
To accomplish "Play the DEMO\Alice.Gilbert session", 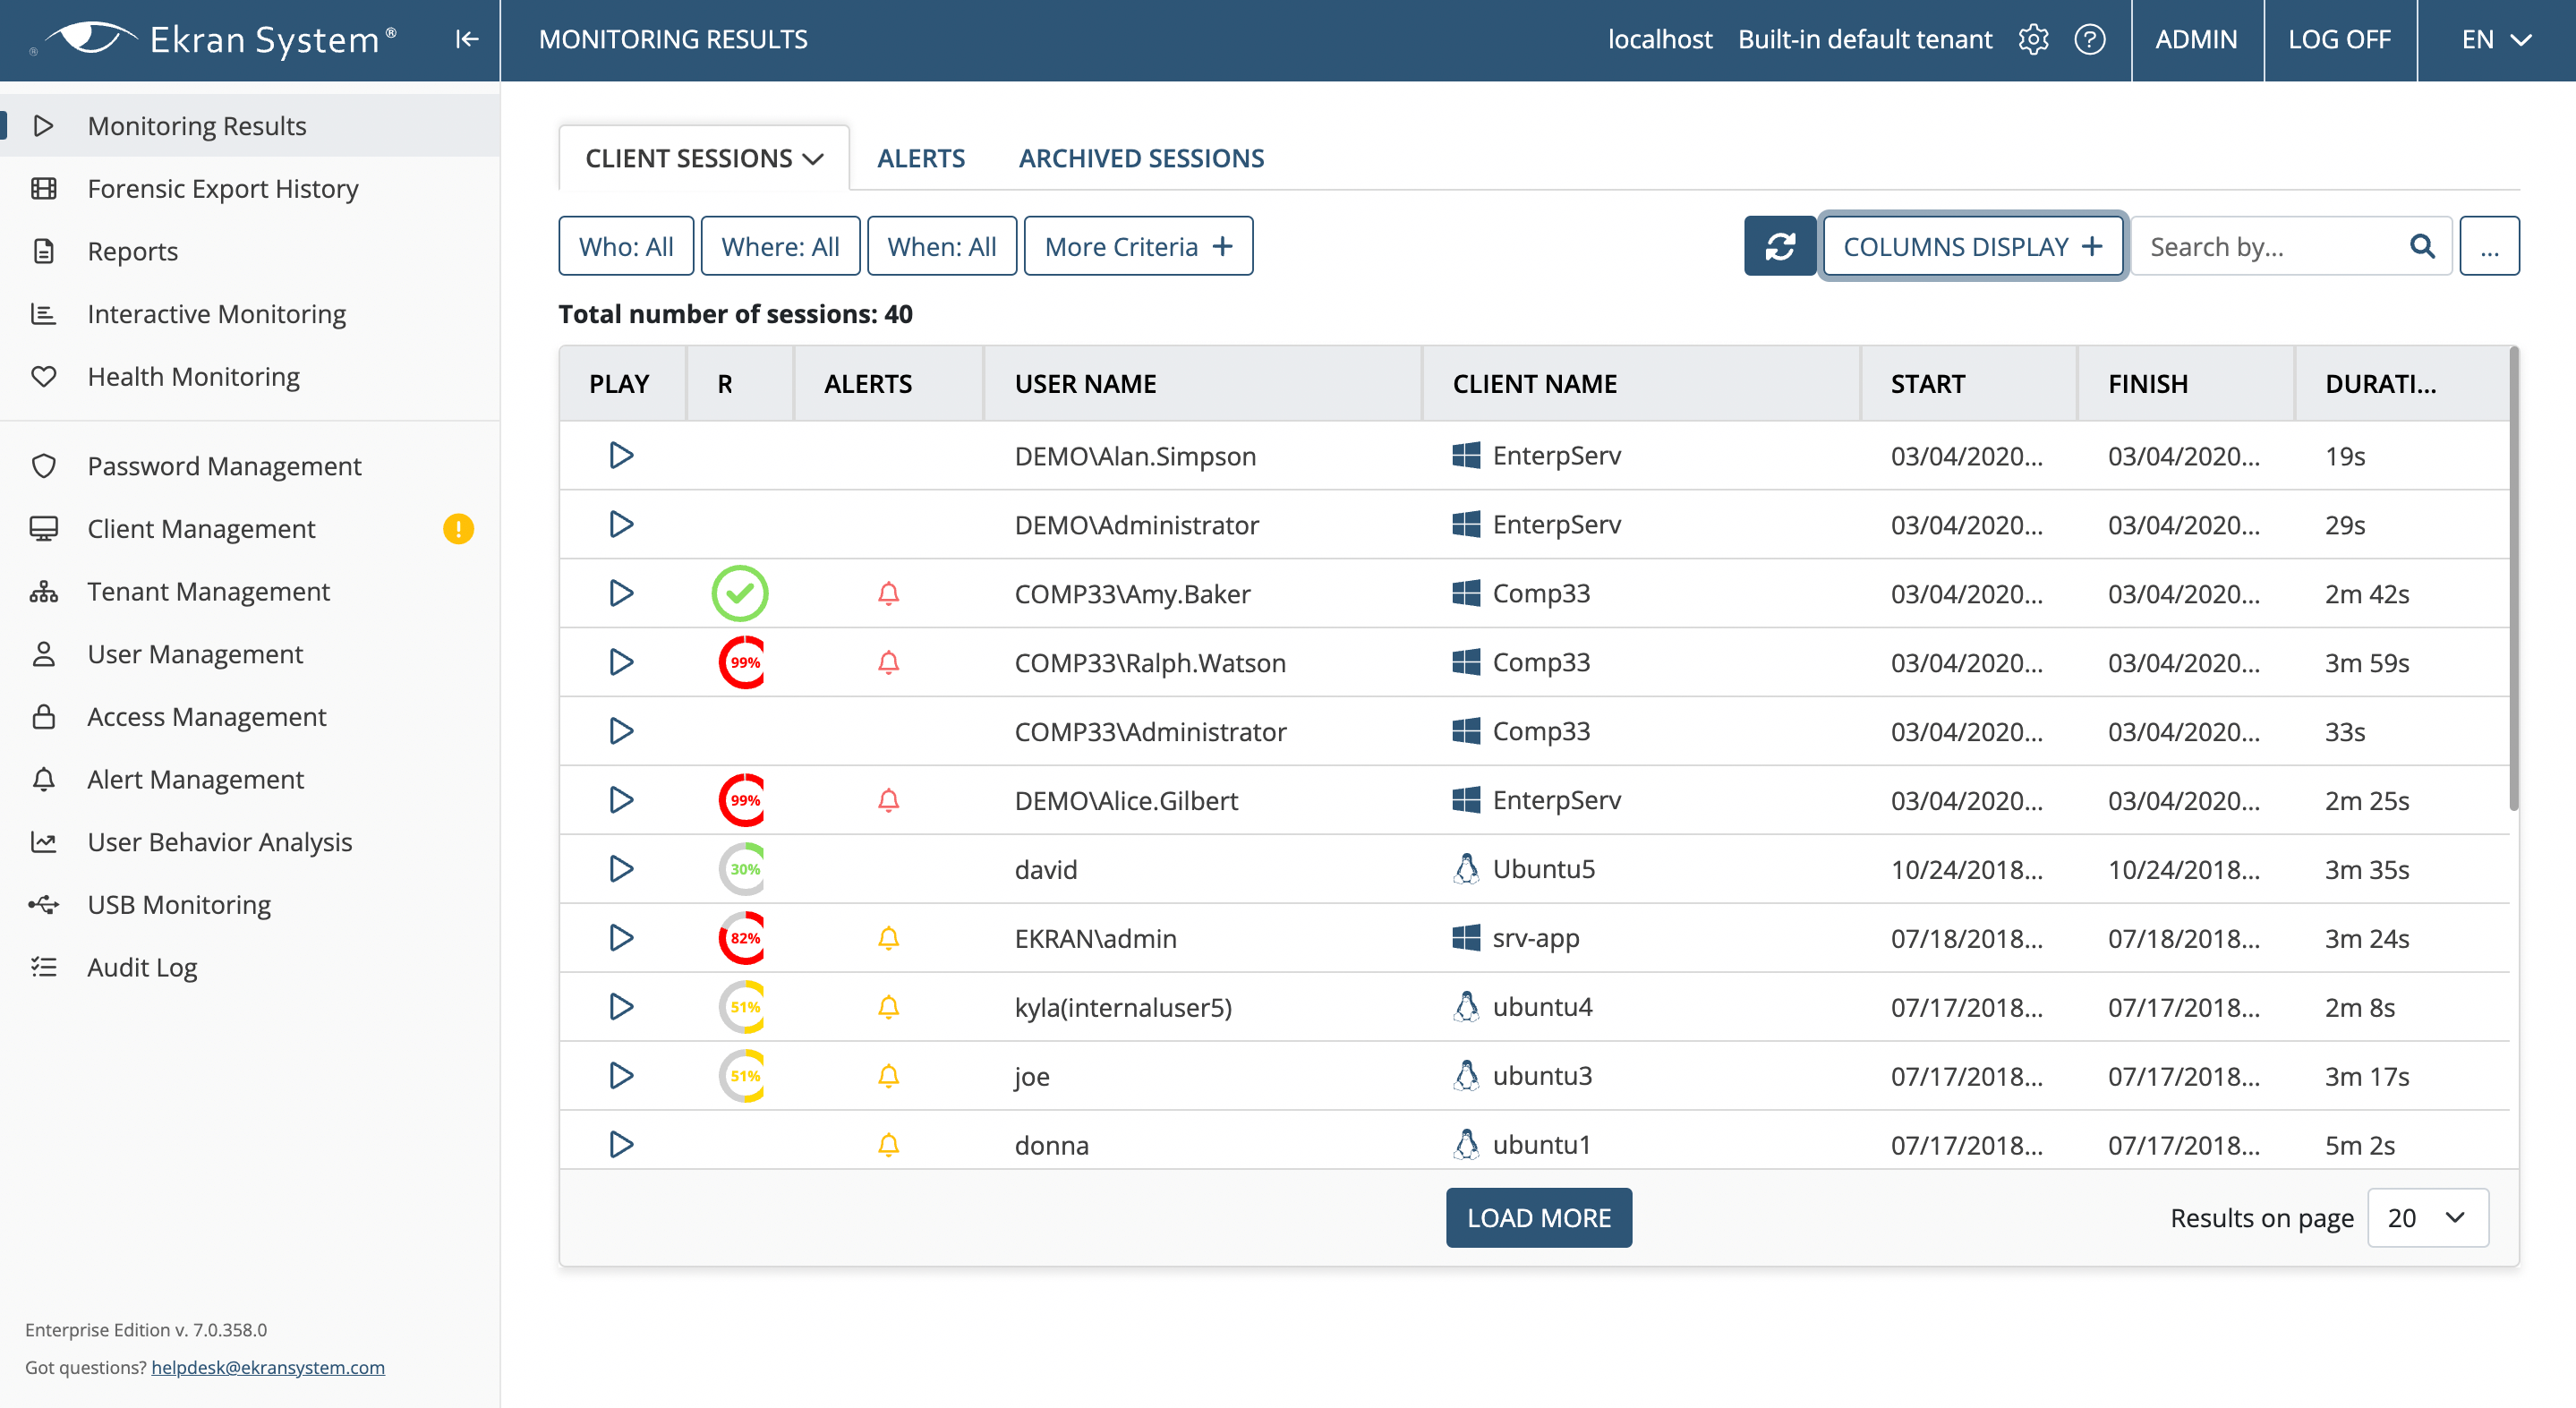I will (x=621, y=801).
